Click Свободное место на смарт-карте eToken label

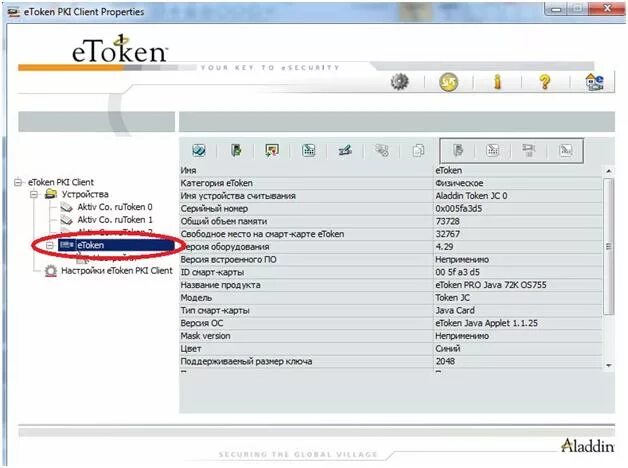pos(262,234)
